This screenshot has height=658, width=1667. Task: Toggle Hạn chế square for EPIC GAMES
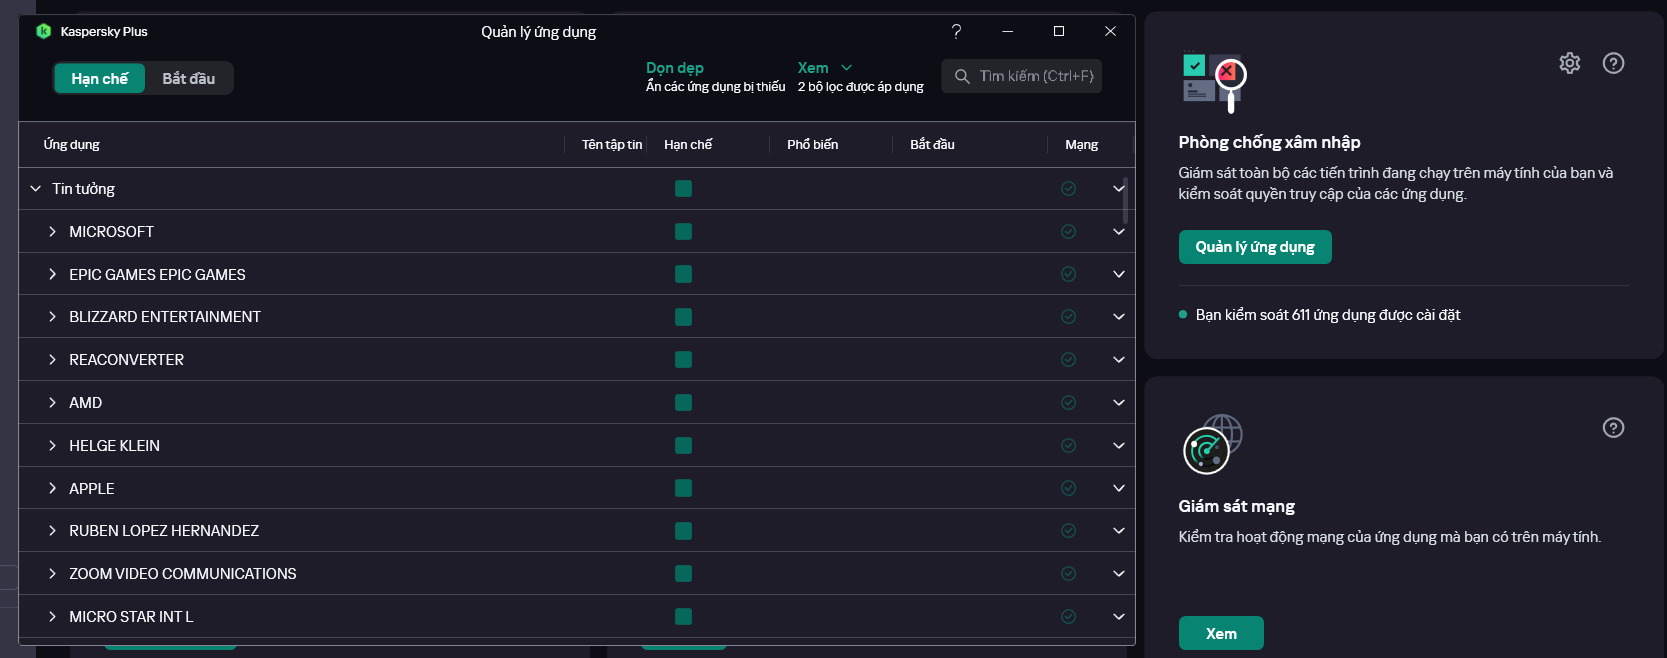tap(683, 274)
